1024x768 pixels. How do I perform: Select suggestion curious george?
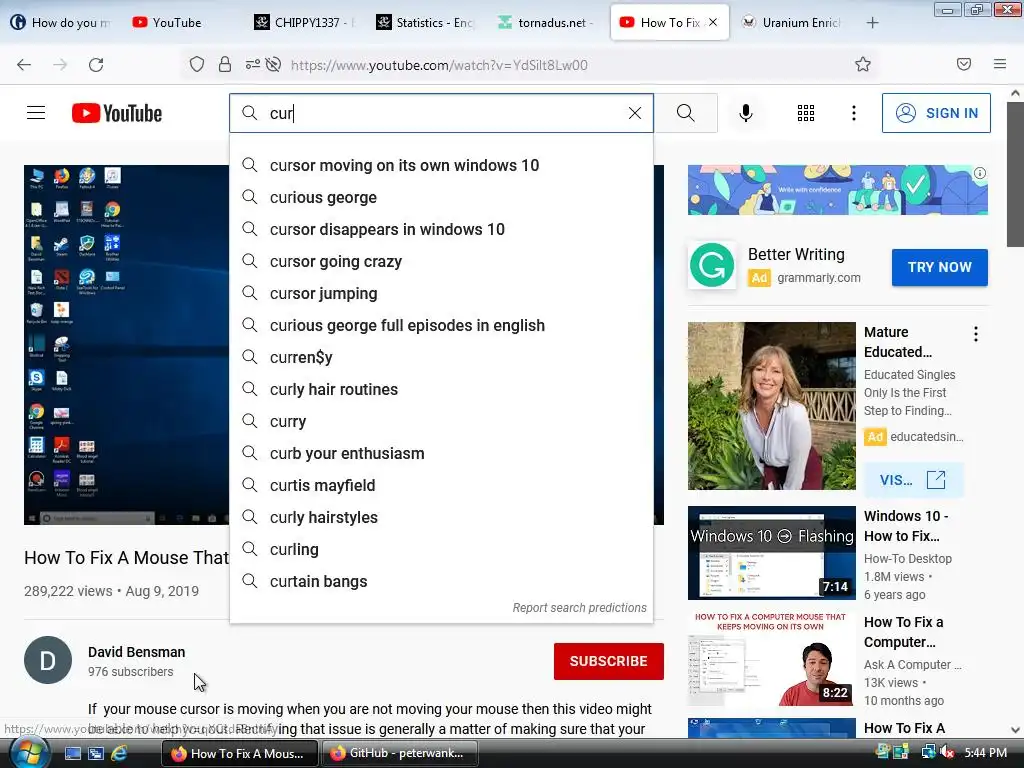[441, 197]
